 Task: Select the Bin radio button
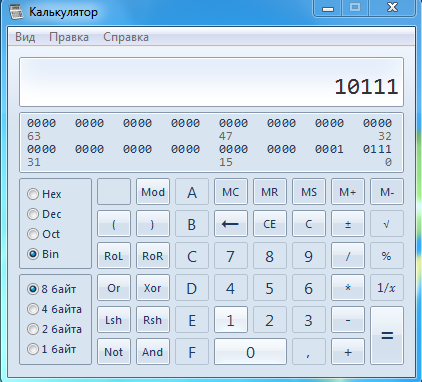(x=43, y=254)
